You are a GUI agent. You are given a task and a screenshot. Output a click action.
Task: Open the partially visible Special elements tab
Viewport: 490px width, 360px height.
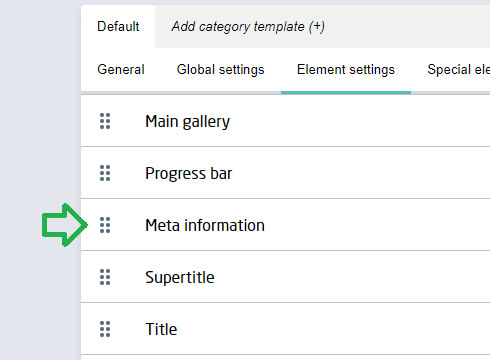(x=458, y=70)
